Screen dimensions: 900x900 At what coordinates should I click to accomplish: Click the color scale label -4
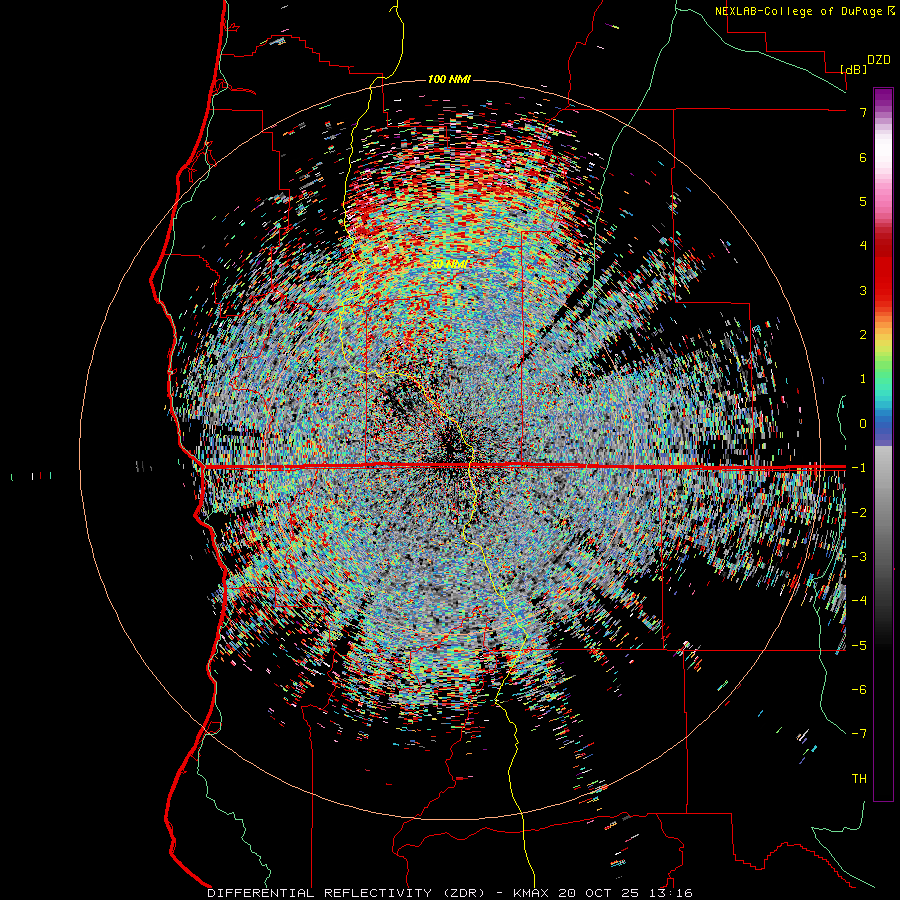click(x=859, y=600)
